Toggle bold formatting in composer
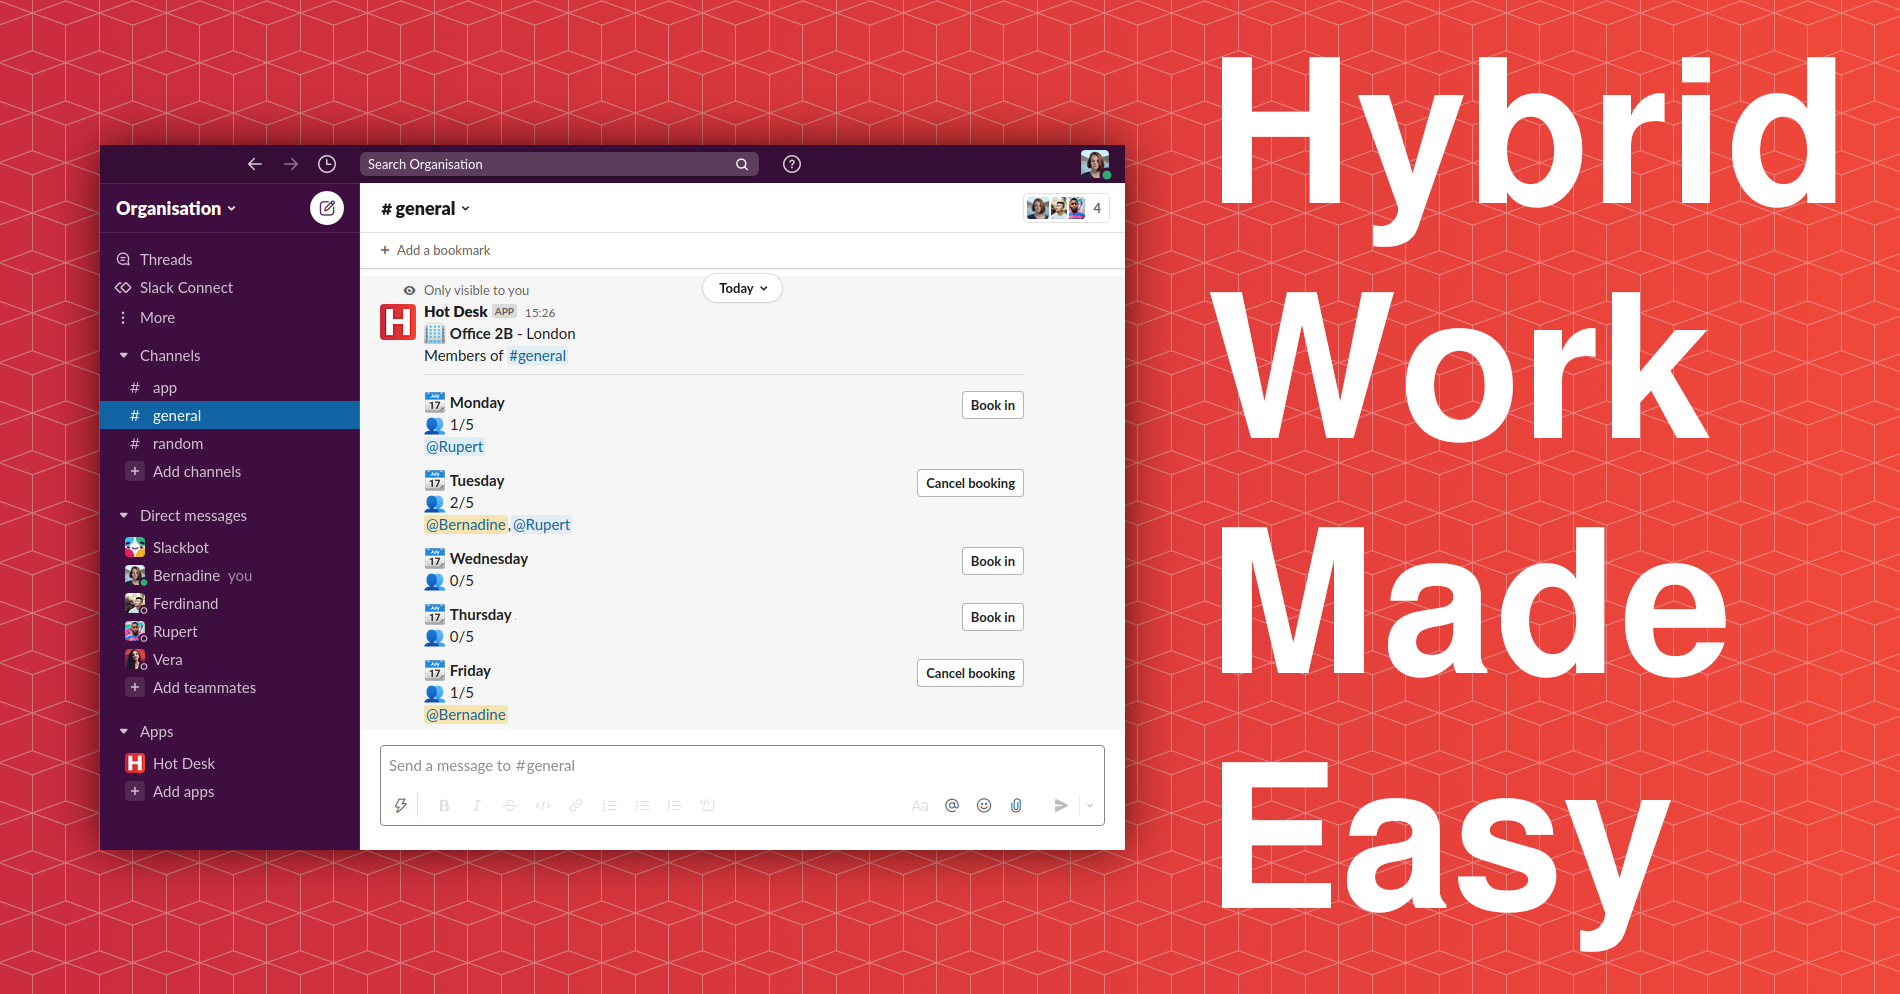This screenshot has height=994, width=1900. click(444, 805)
